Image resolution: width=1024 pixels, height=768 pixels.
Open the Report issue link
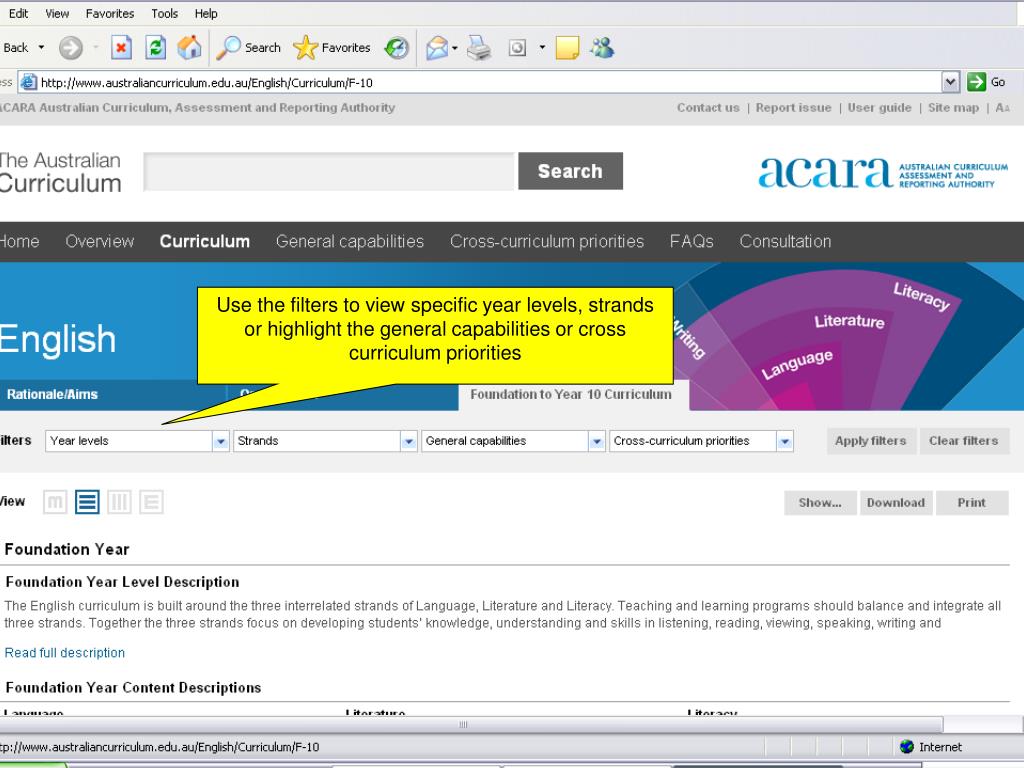[793, 108]
